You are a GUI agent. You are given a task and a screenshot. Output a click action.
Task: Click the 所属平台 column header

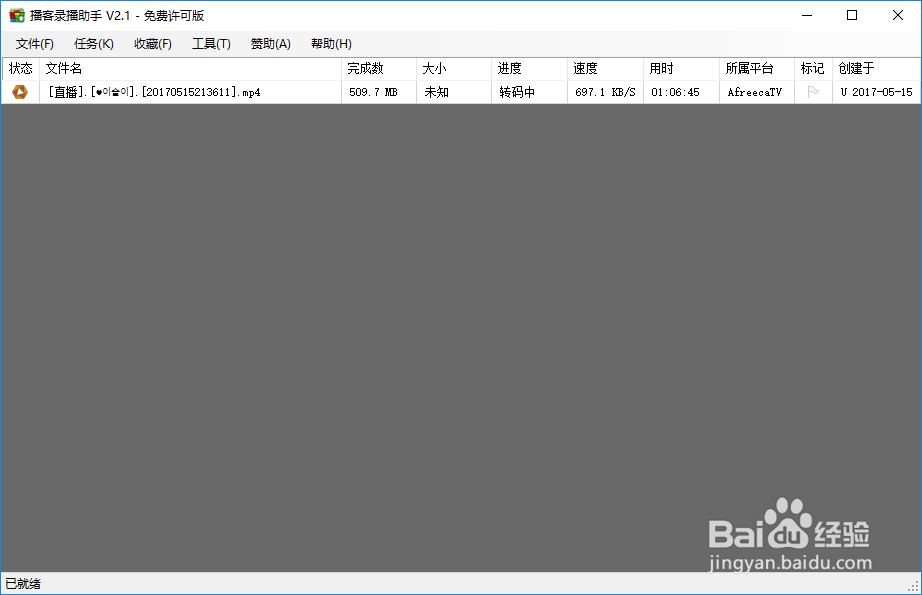tap(756, 68)
